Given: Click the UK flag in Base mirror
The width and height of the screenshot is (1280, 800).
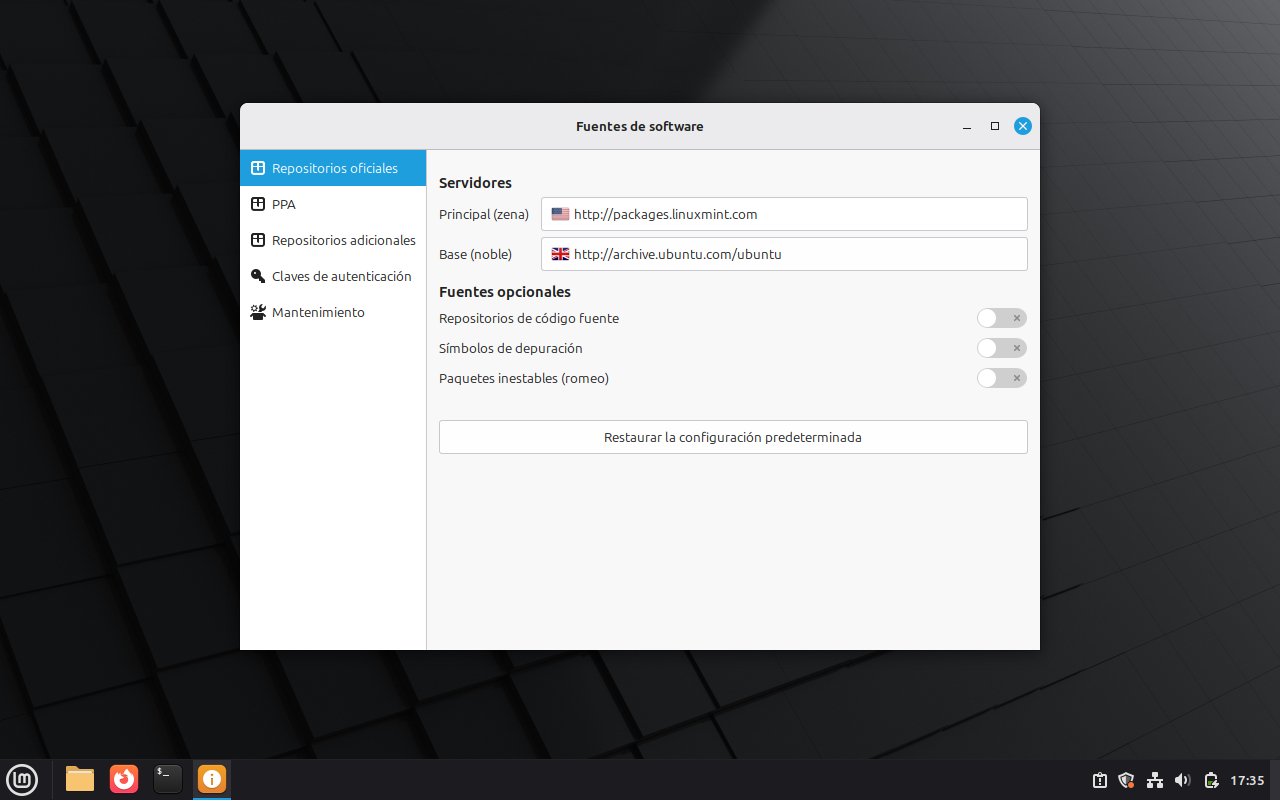Looking at the screenshot, I should (560, 254).
